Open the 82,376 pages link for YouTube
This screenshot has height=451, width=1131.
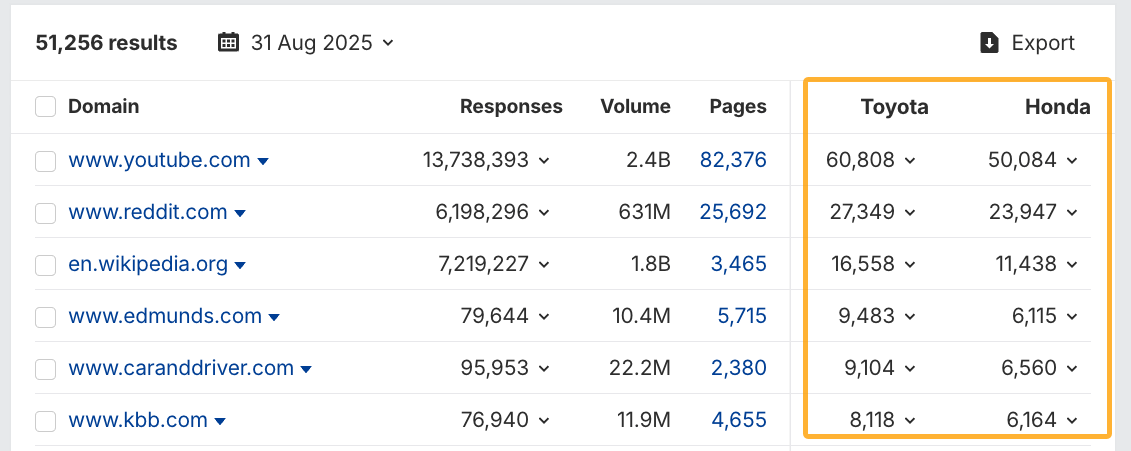(733, 160)
